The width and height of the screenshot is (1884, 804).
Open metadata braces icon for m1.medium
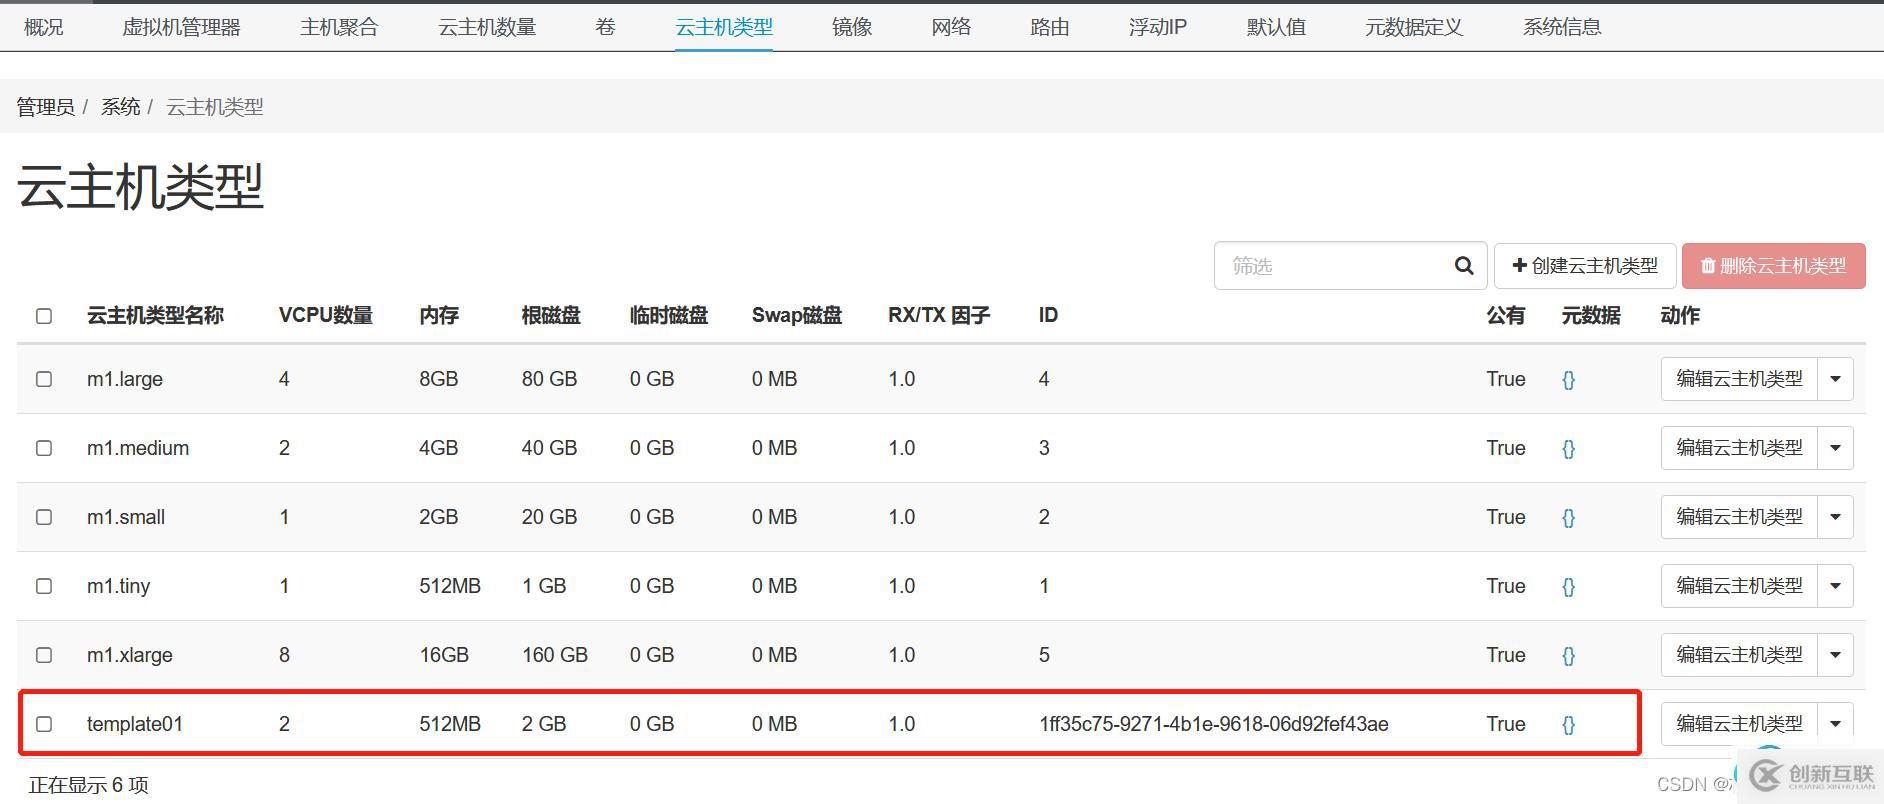pos(1568,449)
